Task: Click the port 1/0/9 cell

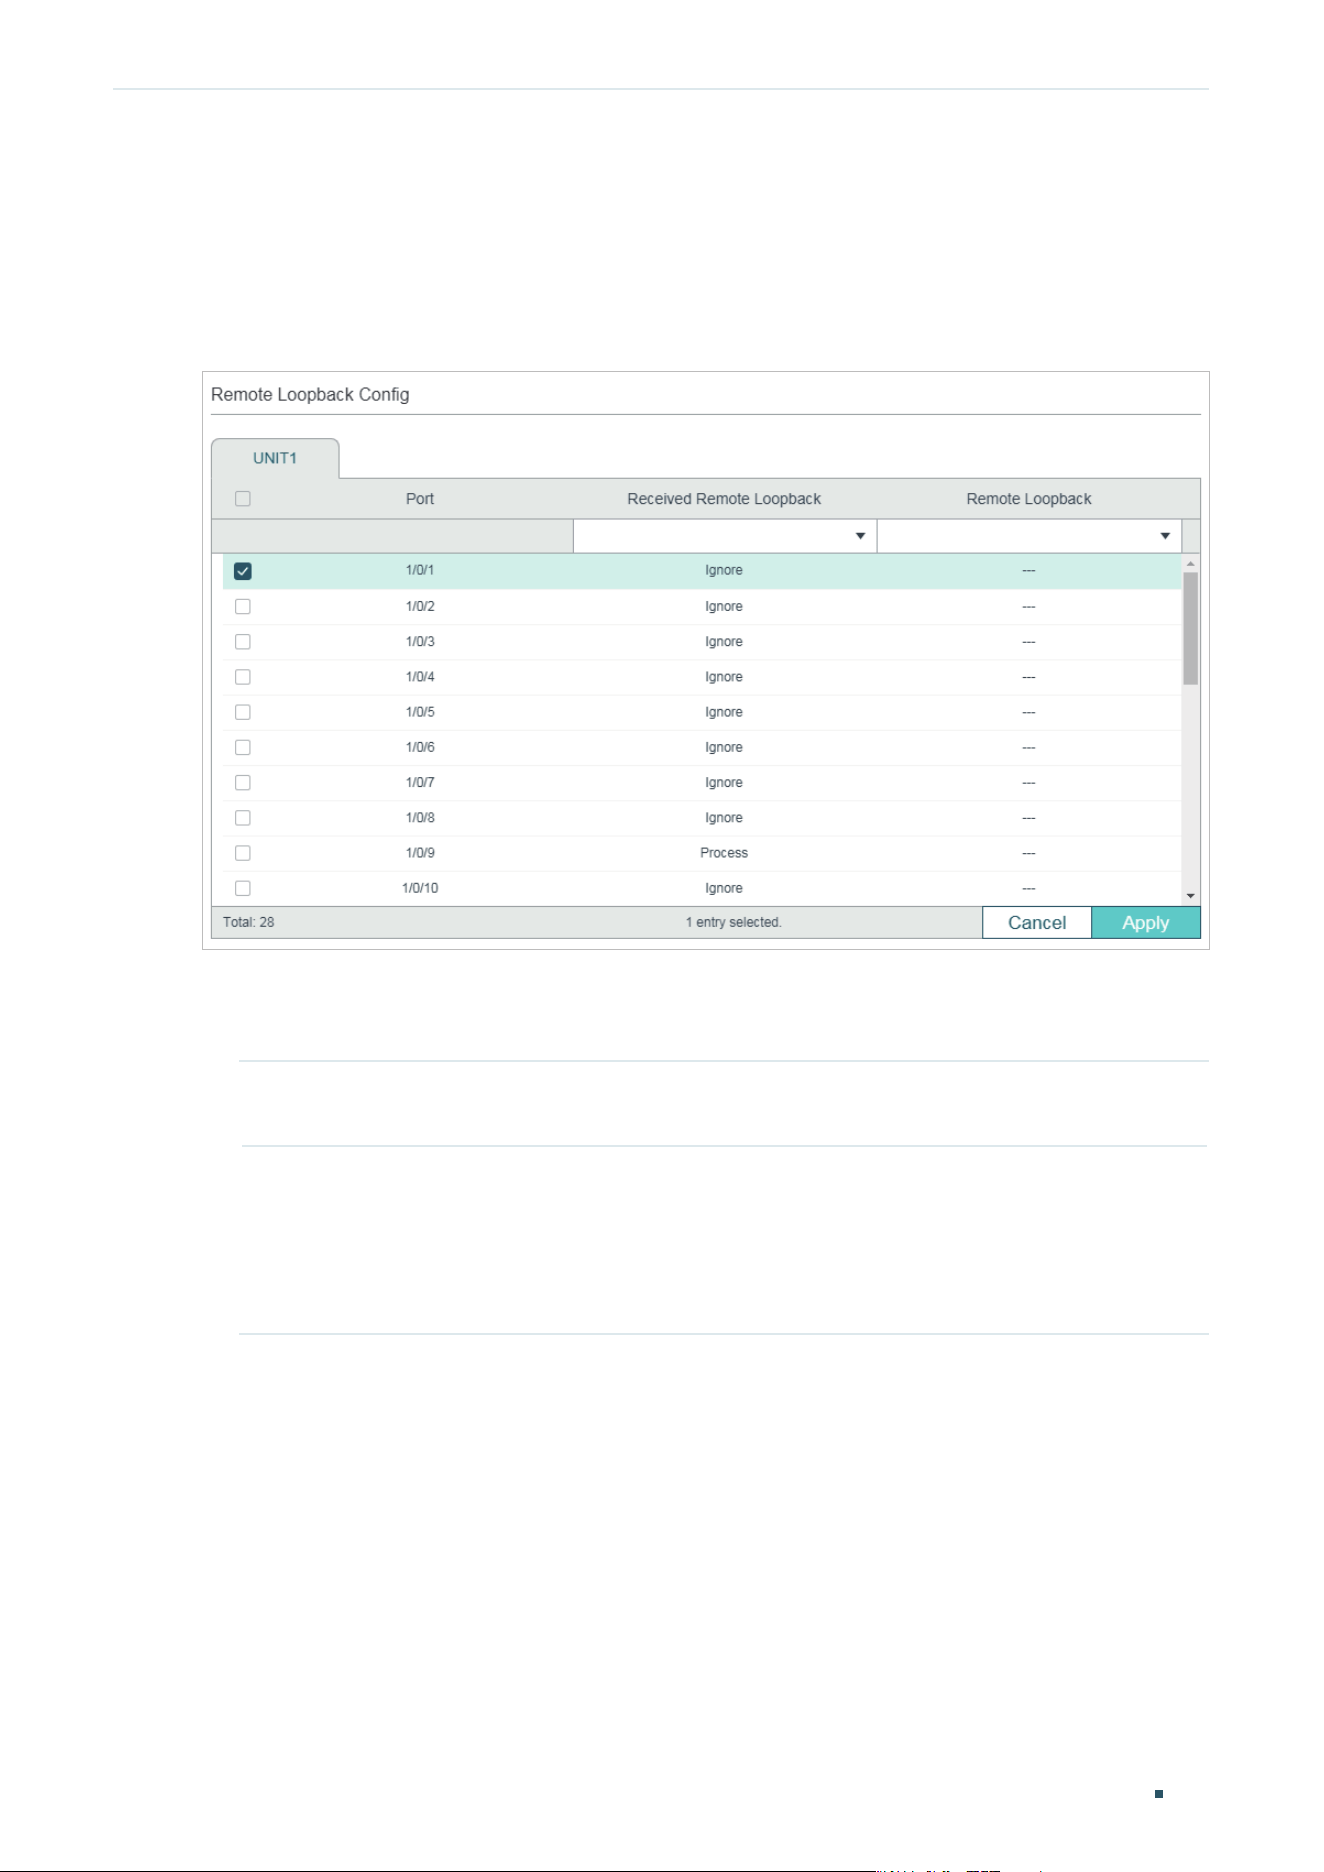Action: [x=420, y=853]
